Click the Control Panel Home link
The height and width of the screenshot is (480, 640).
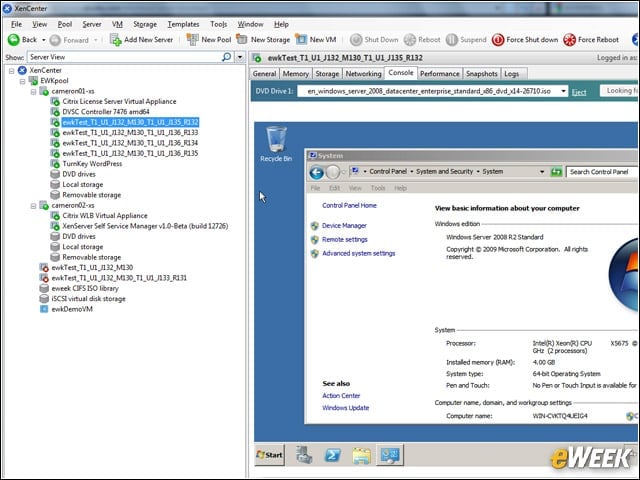[x=349, y=205]
